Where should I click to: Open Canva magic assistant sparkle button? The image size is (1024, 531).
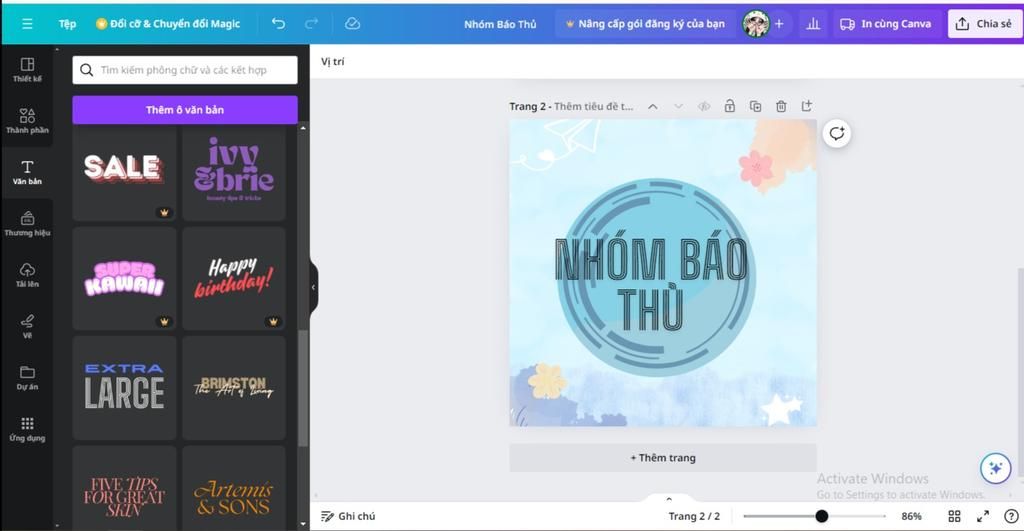(x=995, y=468)
